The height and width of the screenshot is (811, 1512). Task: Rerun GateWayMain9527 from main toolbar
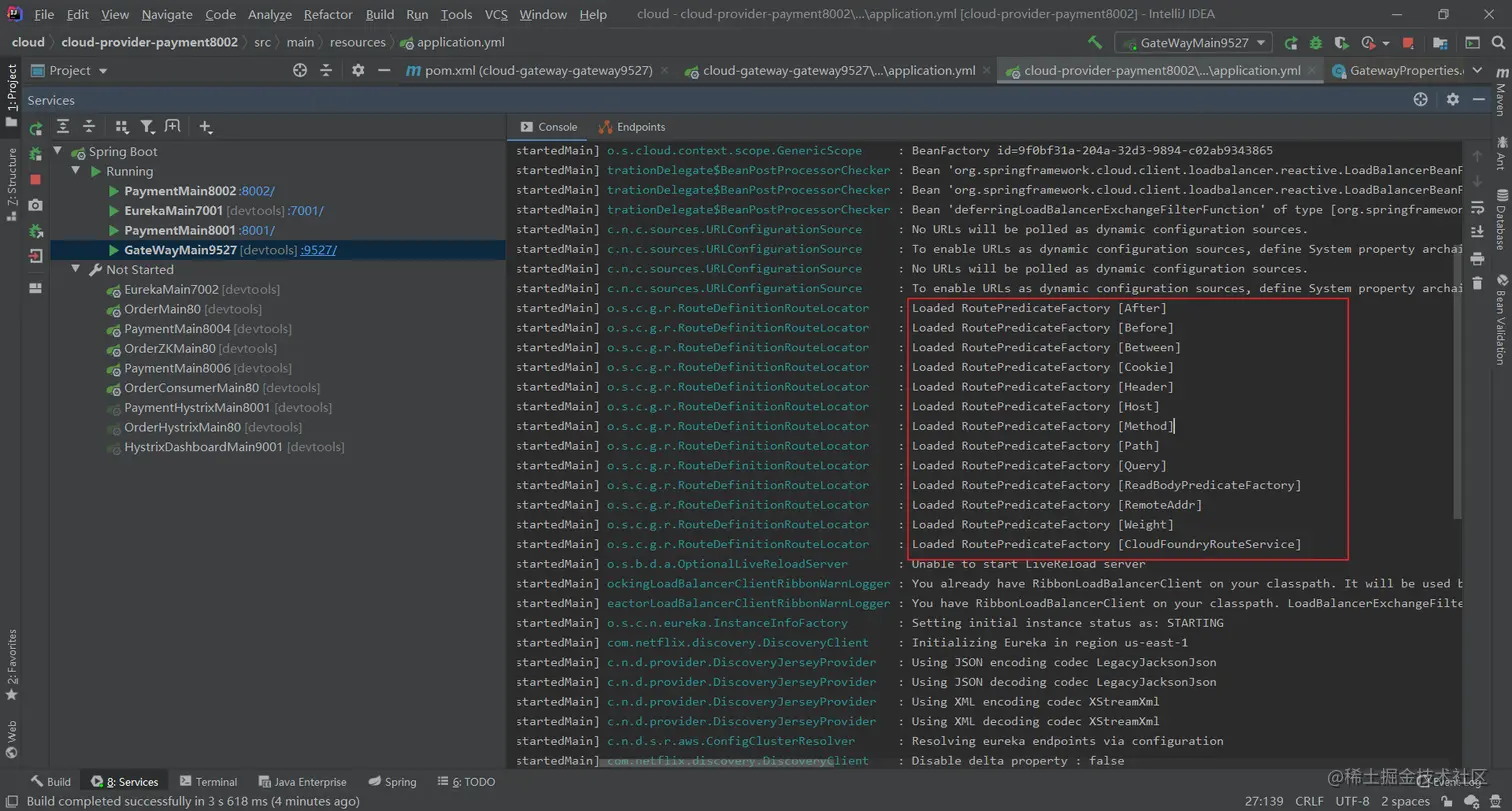coord(1291,43)
